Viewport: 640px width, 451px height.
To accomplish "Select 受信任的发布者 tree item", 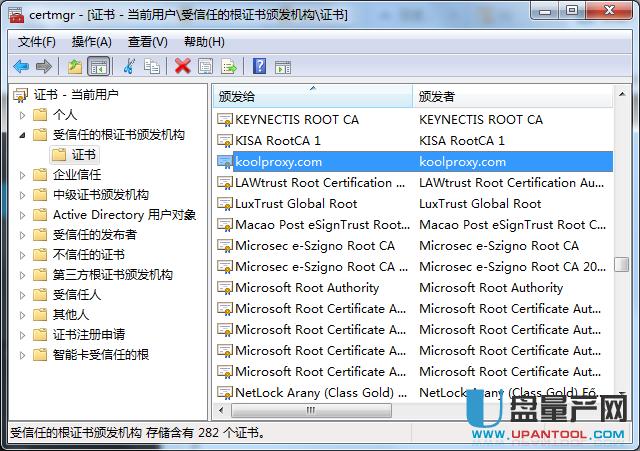I will click(95, 235).
